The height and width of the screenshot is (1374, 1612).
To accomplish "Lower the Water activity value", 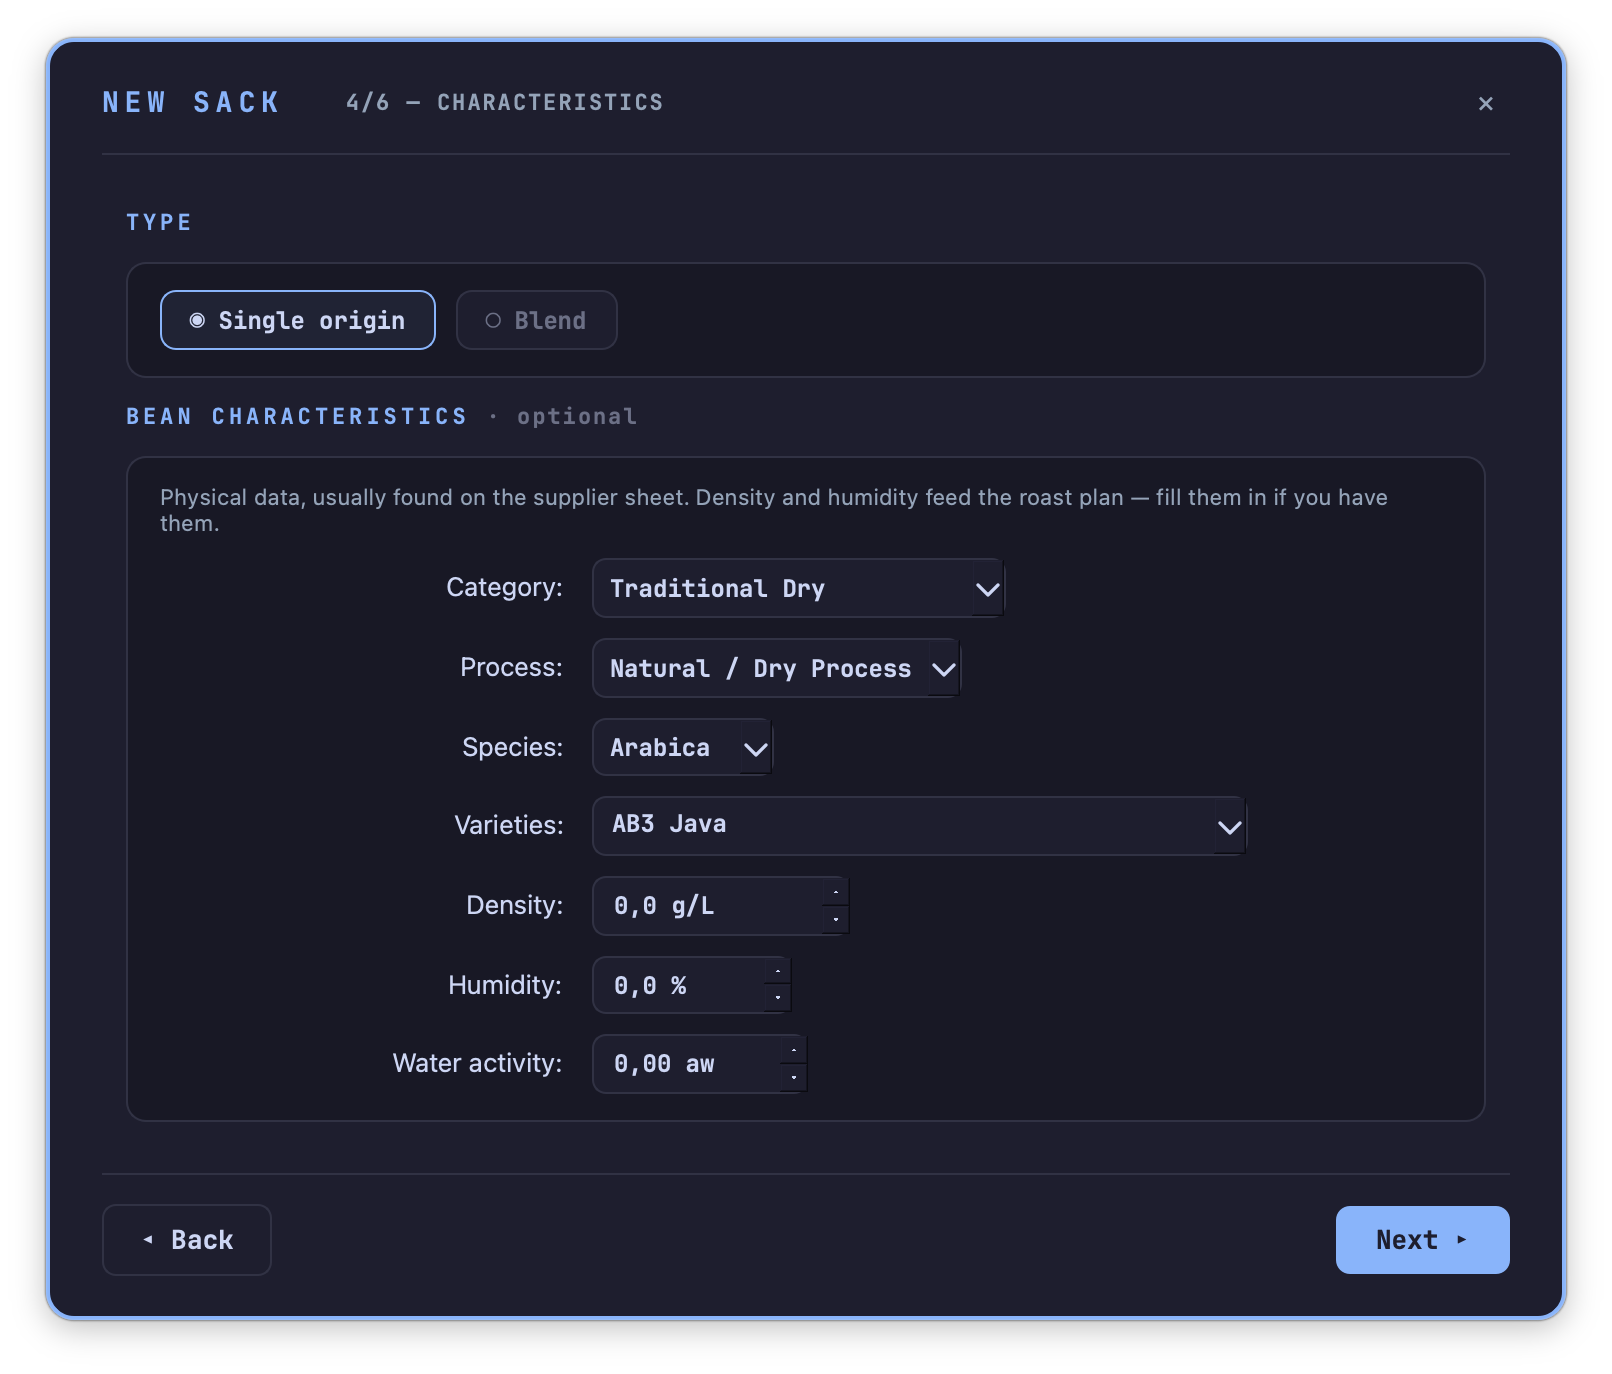I will pyautogui.click(x=794, y=1078).
